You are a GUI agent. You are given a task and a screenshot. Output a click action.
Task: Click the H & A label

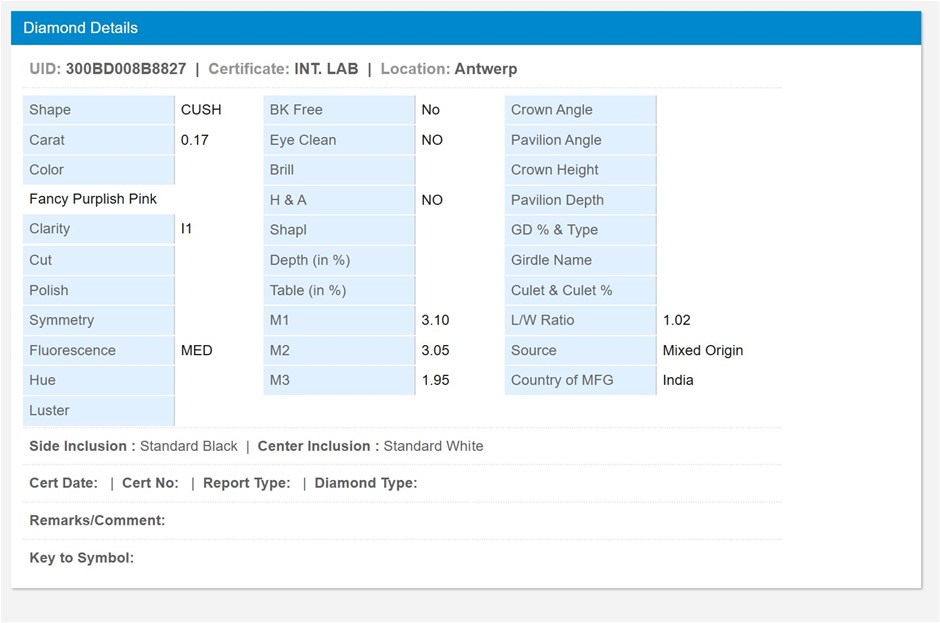pyautogui.click(x=288, y=200)
